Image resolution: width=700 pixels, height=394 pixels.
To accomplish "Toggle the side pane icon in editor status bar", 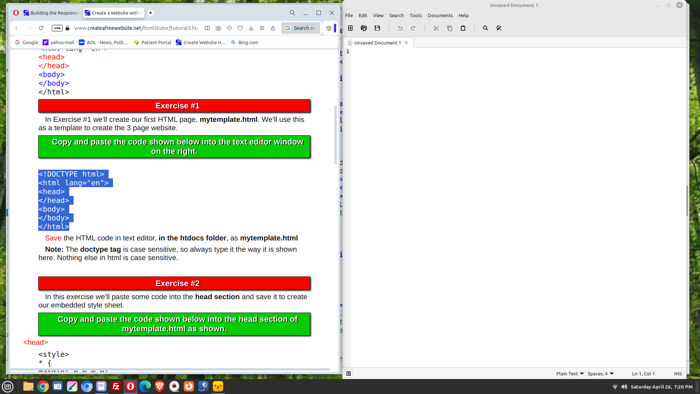I will [x=349, y=373].
